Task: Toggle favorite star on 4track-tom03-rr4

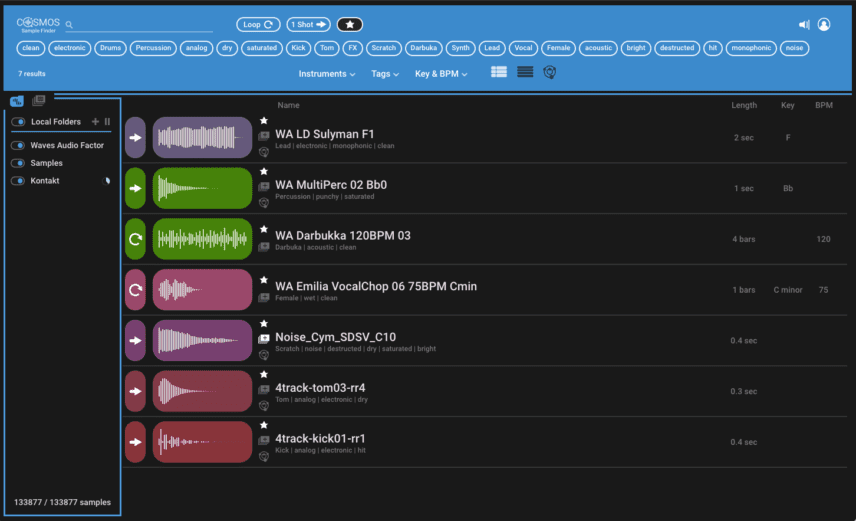Action: point(264,375)
